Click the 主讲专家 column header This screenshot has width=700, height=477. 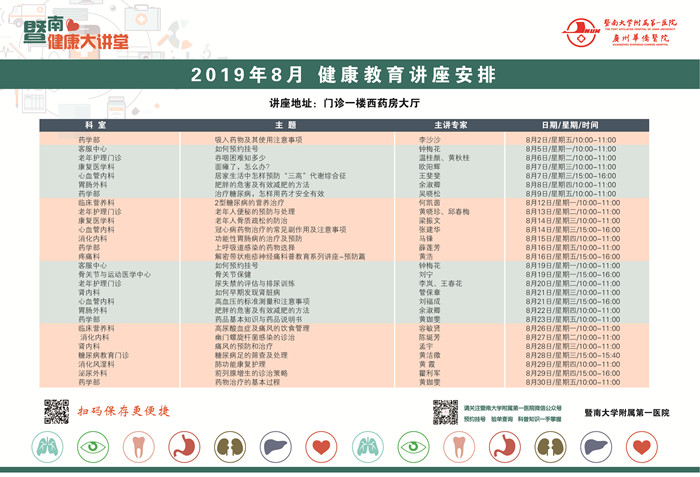pos(451,125)
